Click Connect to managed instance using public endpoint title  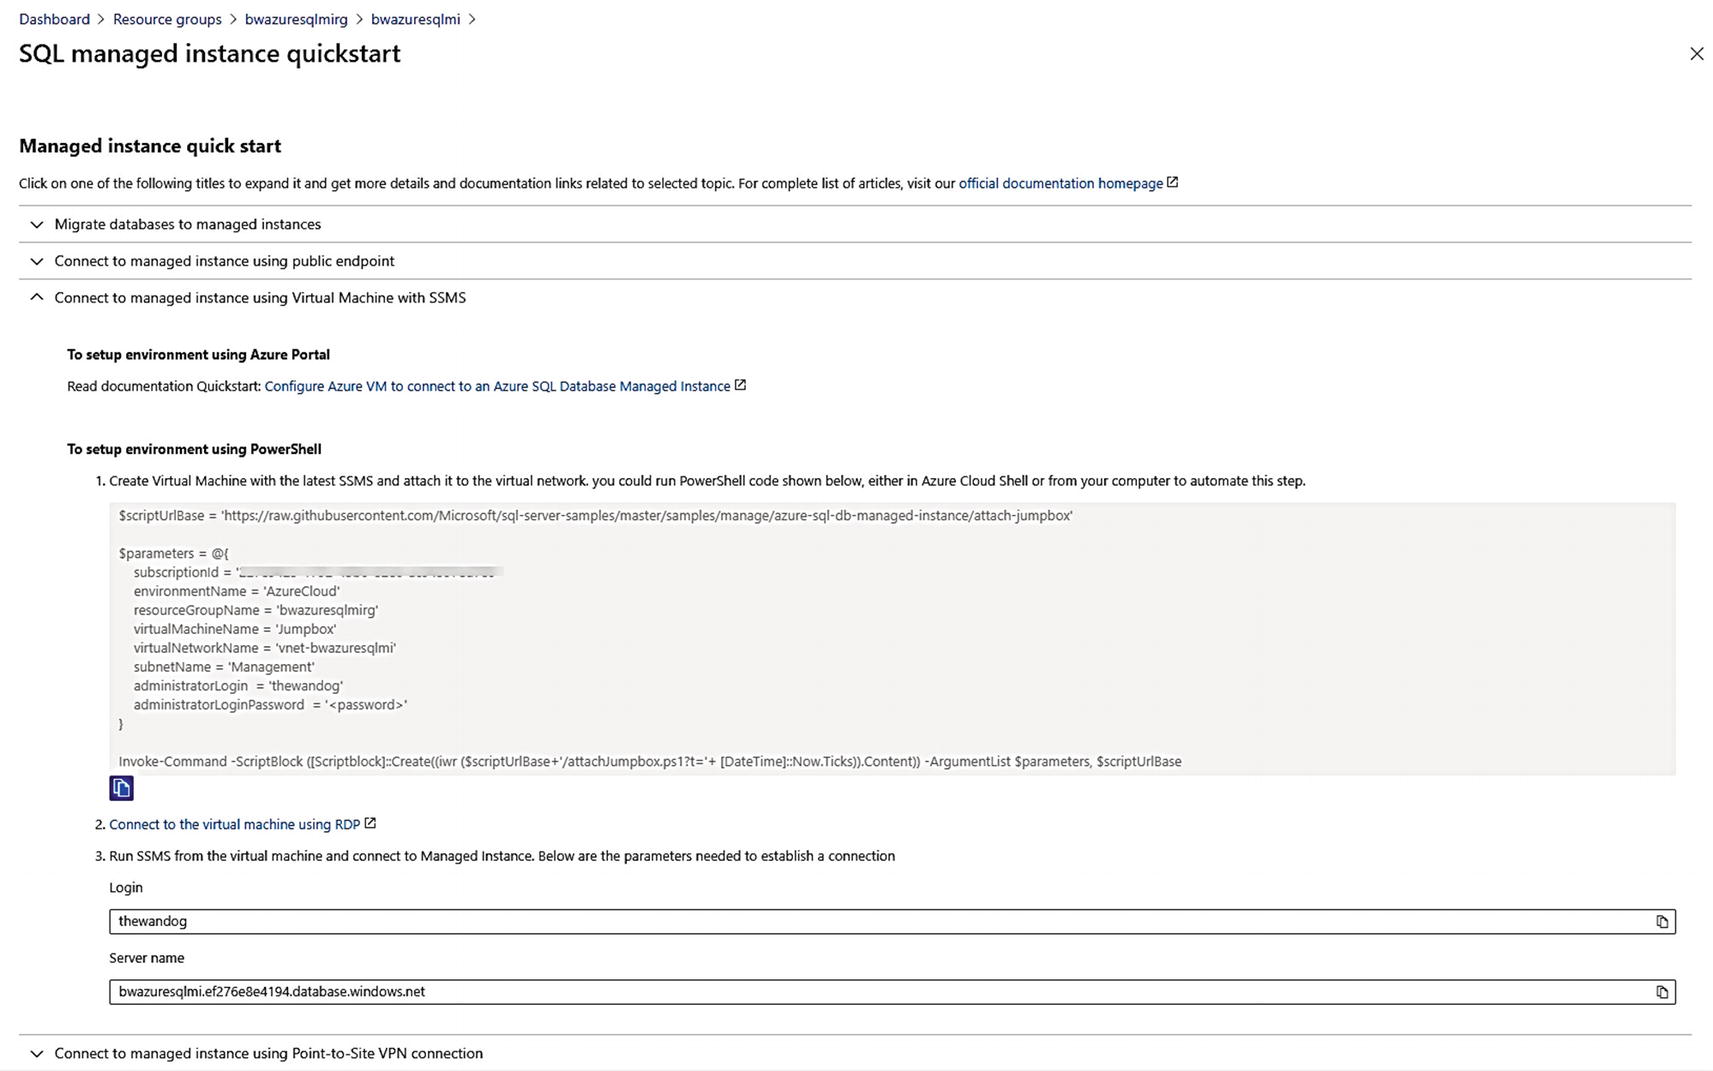pos(224,261)
